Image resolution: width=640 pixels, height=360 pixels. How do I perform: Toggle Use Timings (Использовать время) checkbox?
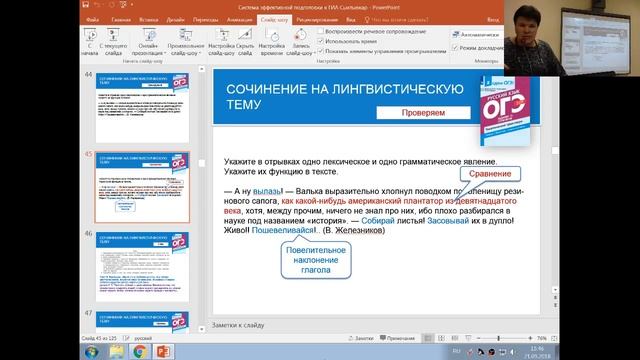(x=321, y=41)
